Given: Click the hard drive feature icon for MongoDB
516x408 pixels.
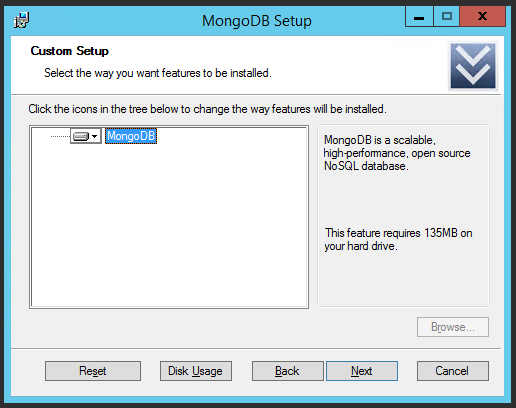Looking at the screenshot, I should 81,136.
